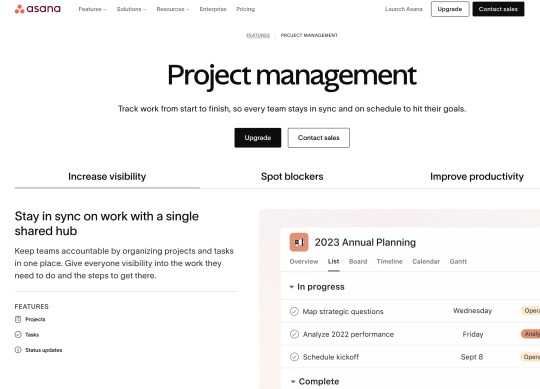540x389 pixels.
Task: Mark Map strategic questions task complete
Action: pos(294,312)
